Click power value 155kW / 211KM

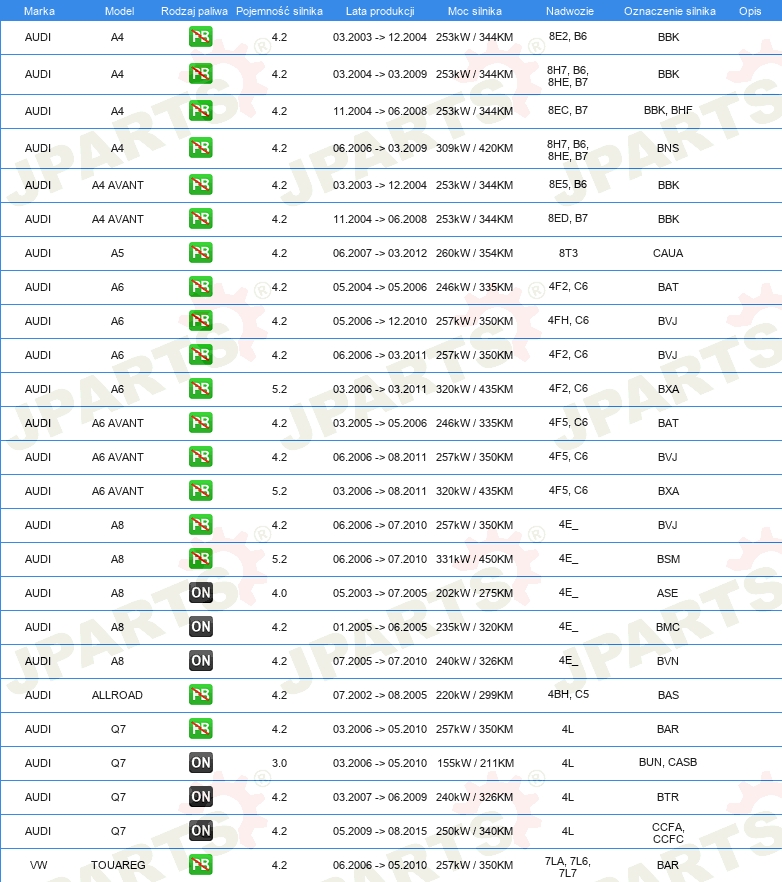point(475,763)
